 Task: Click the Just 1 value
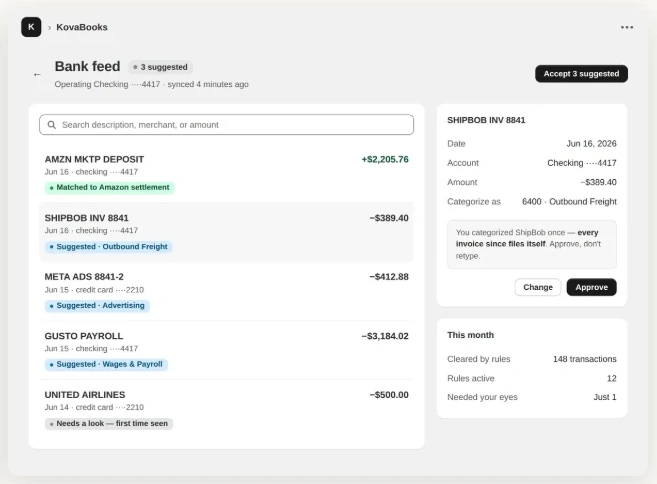tap(605, 397)
